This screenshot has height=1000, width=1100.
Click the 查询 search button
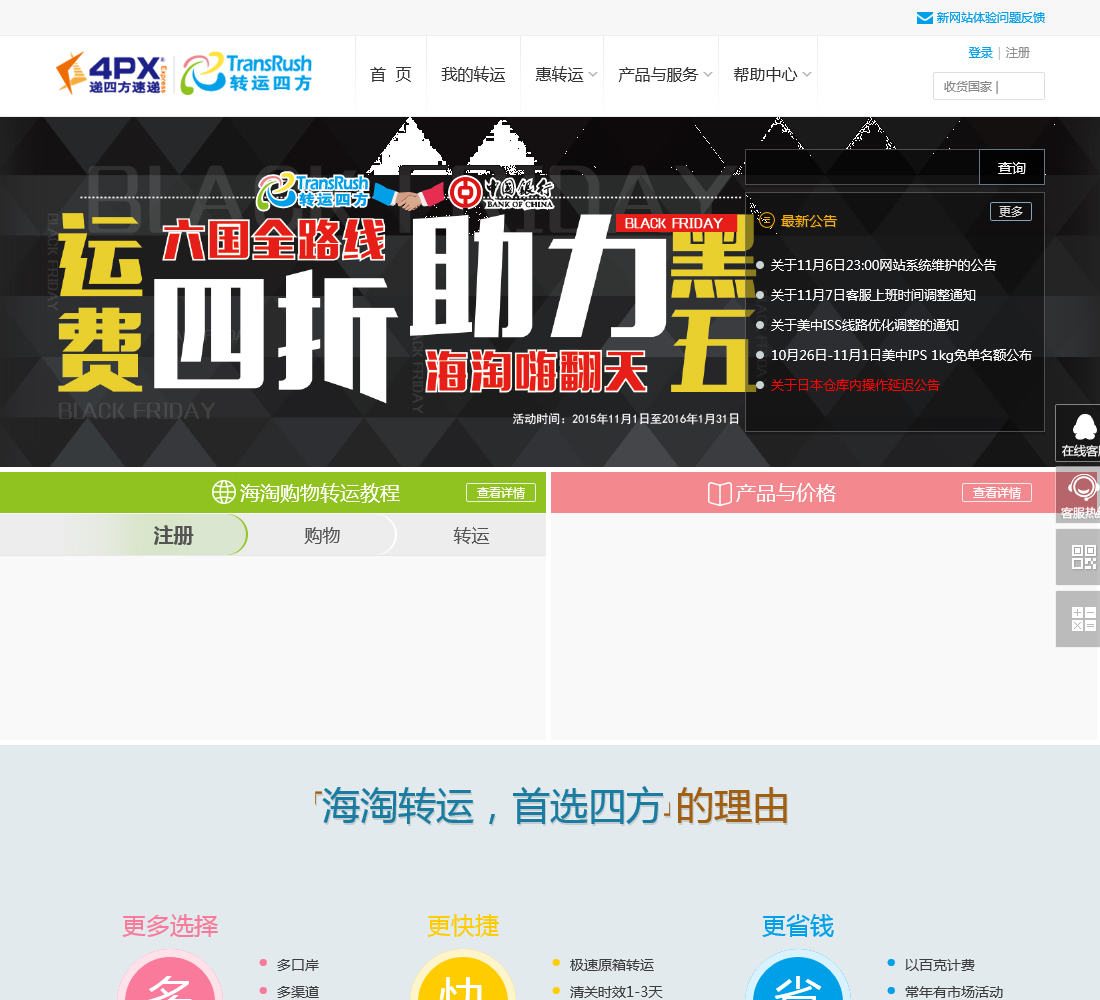click(1012, 167)
